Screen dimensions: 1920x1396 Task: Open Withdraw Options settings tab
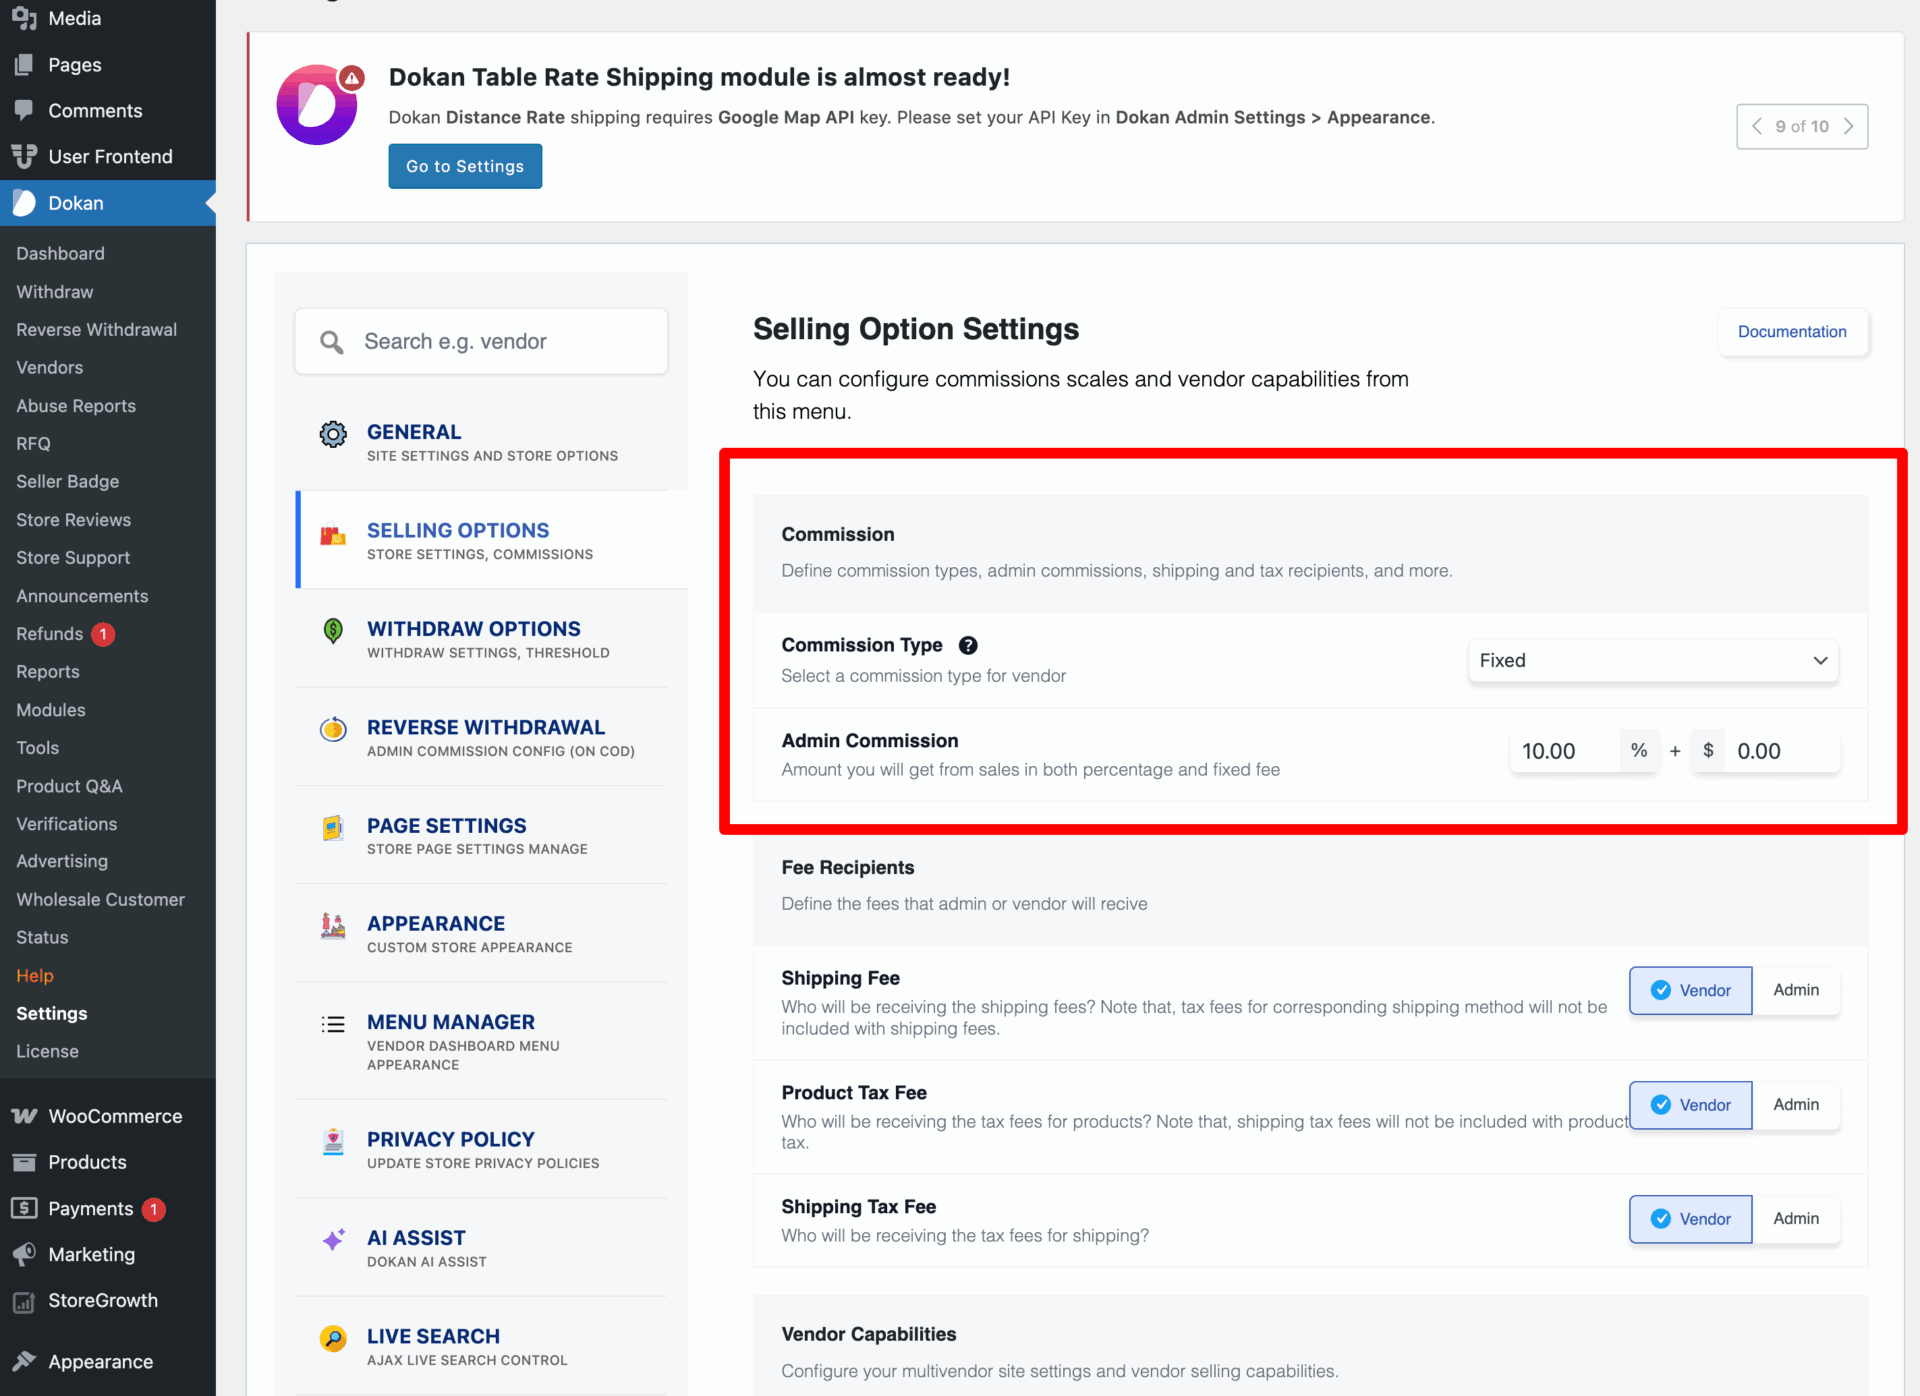tap(482, 639)
